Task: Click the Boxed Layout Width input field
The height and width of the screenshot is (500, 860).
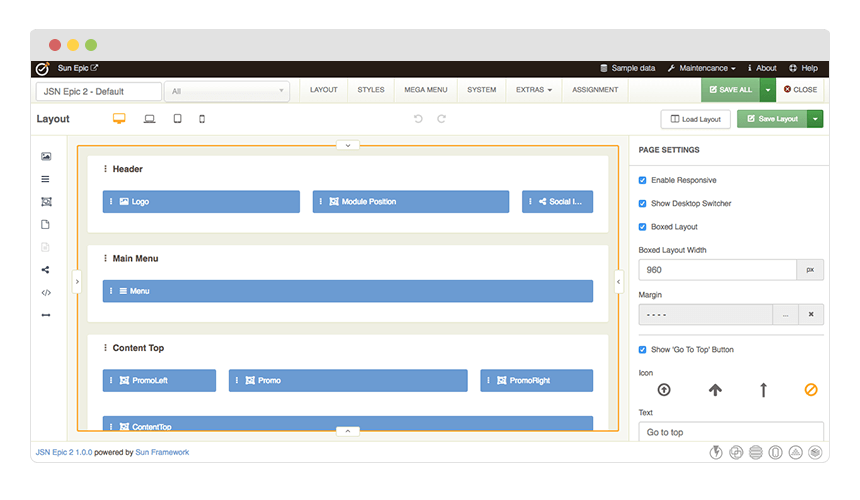Action: click(x=717, y=270)
